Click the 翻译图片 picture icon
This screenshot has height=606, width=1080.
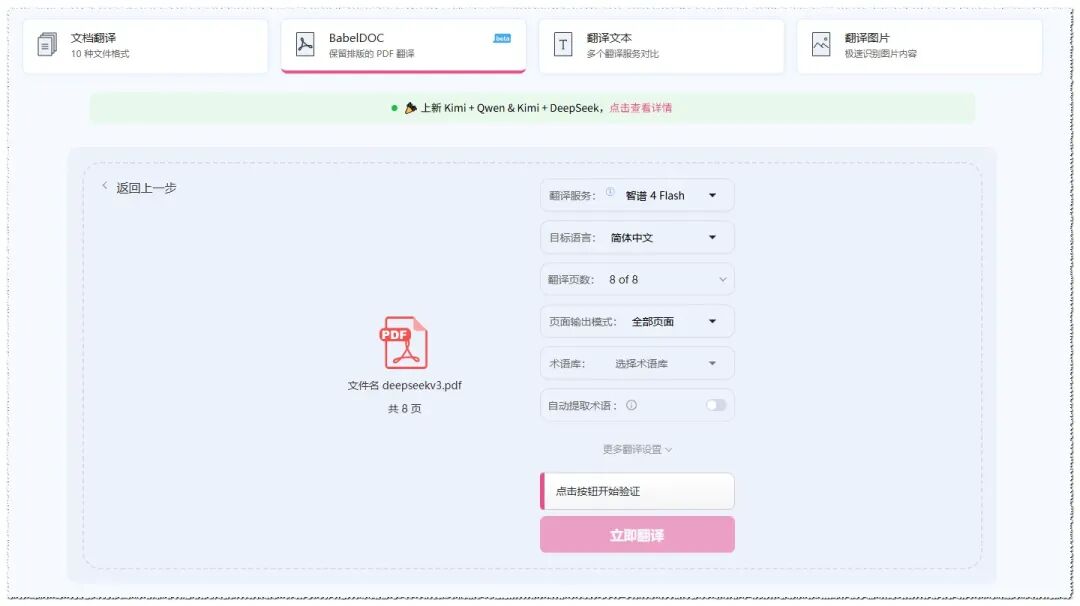click(821, 45)
